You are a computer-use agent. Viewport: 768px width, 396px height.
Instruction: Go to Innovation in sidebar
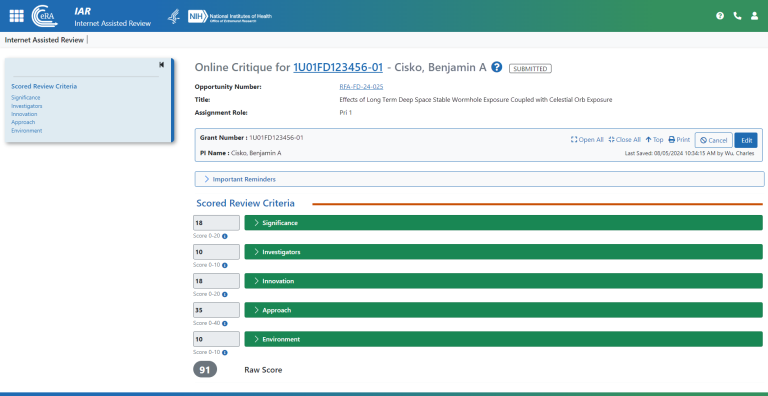click(24, 114)
